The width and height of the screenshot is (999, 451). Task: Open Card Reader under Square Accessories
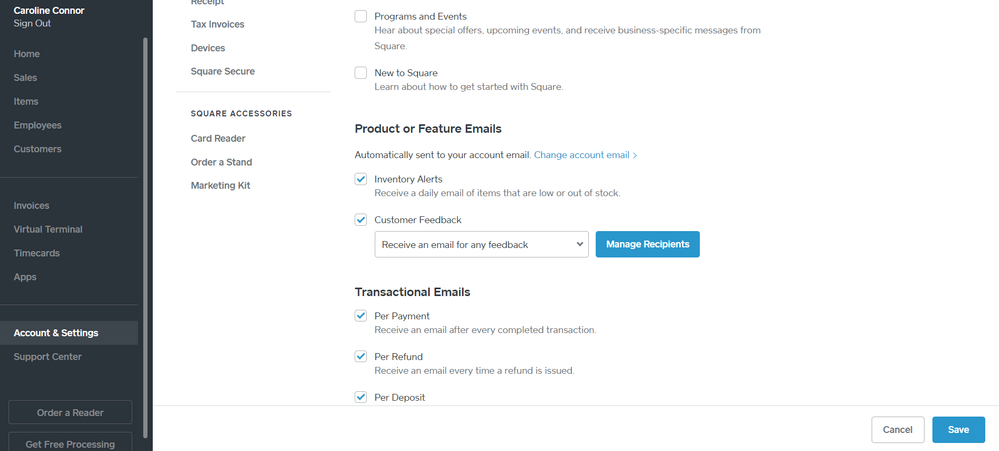click(218, 139)
